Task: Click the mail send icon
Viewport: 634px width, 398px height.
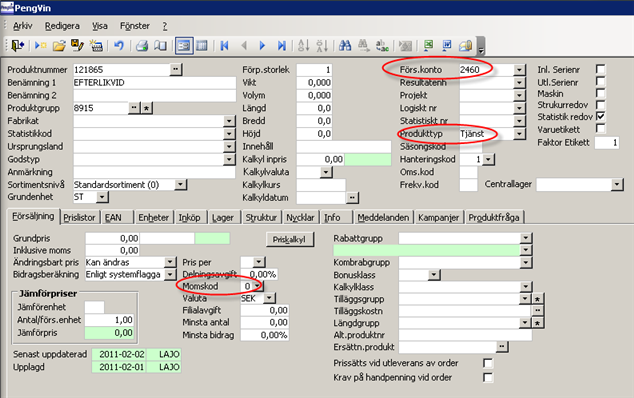Action: 465,46
